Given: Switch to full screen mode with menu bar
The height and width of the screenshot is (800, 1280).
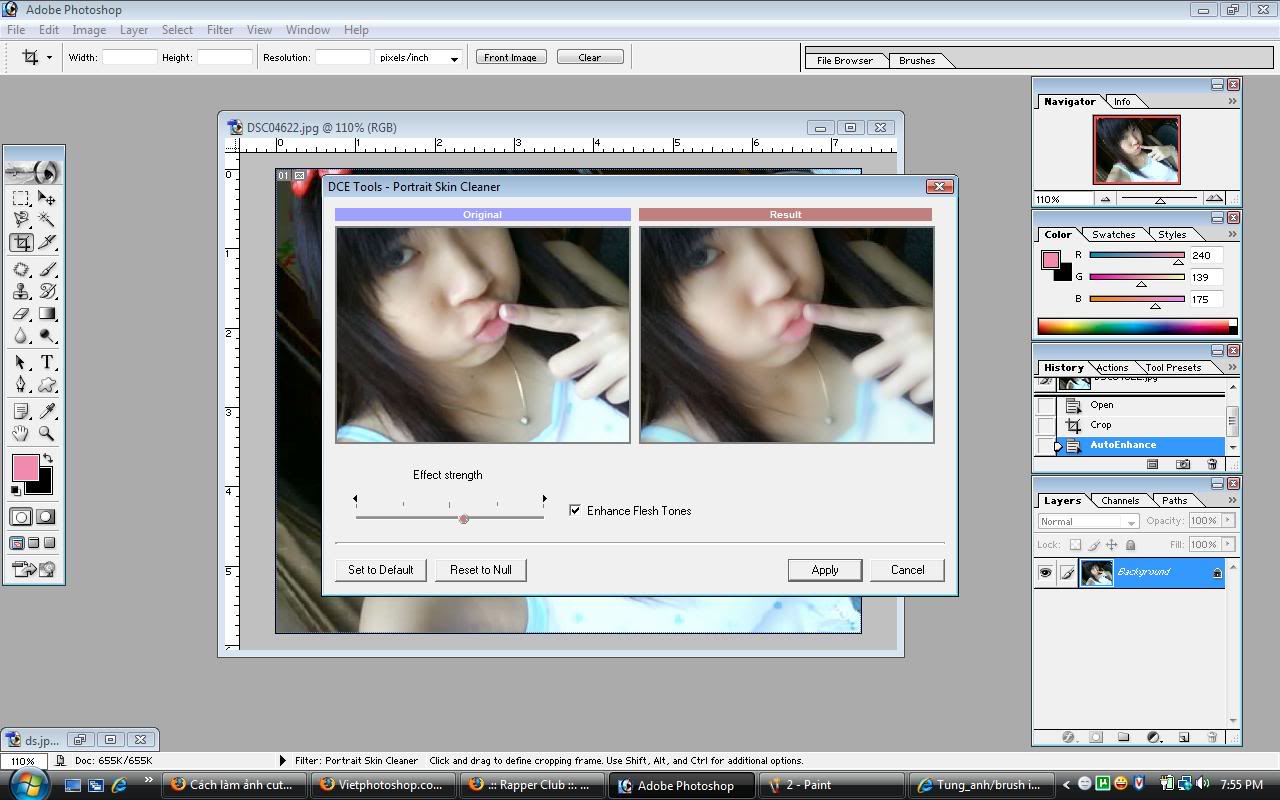Looking at the screenshot, I should tap(33, 543).
